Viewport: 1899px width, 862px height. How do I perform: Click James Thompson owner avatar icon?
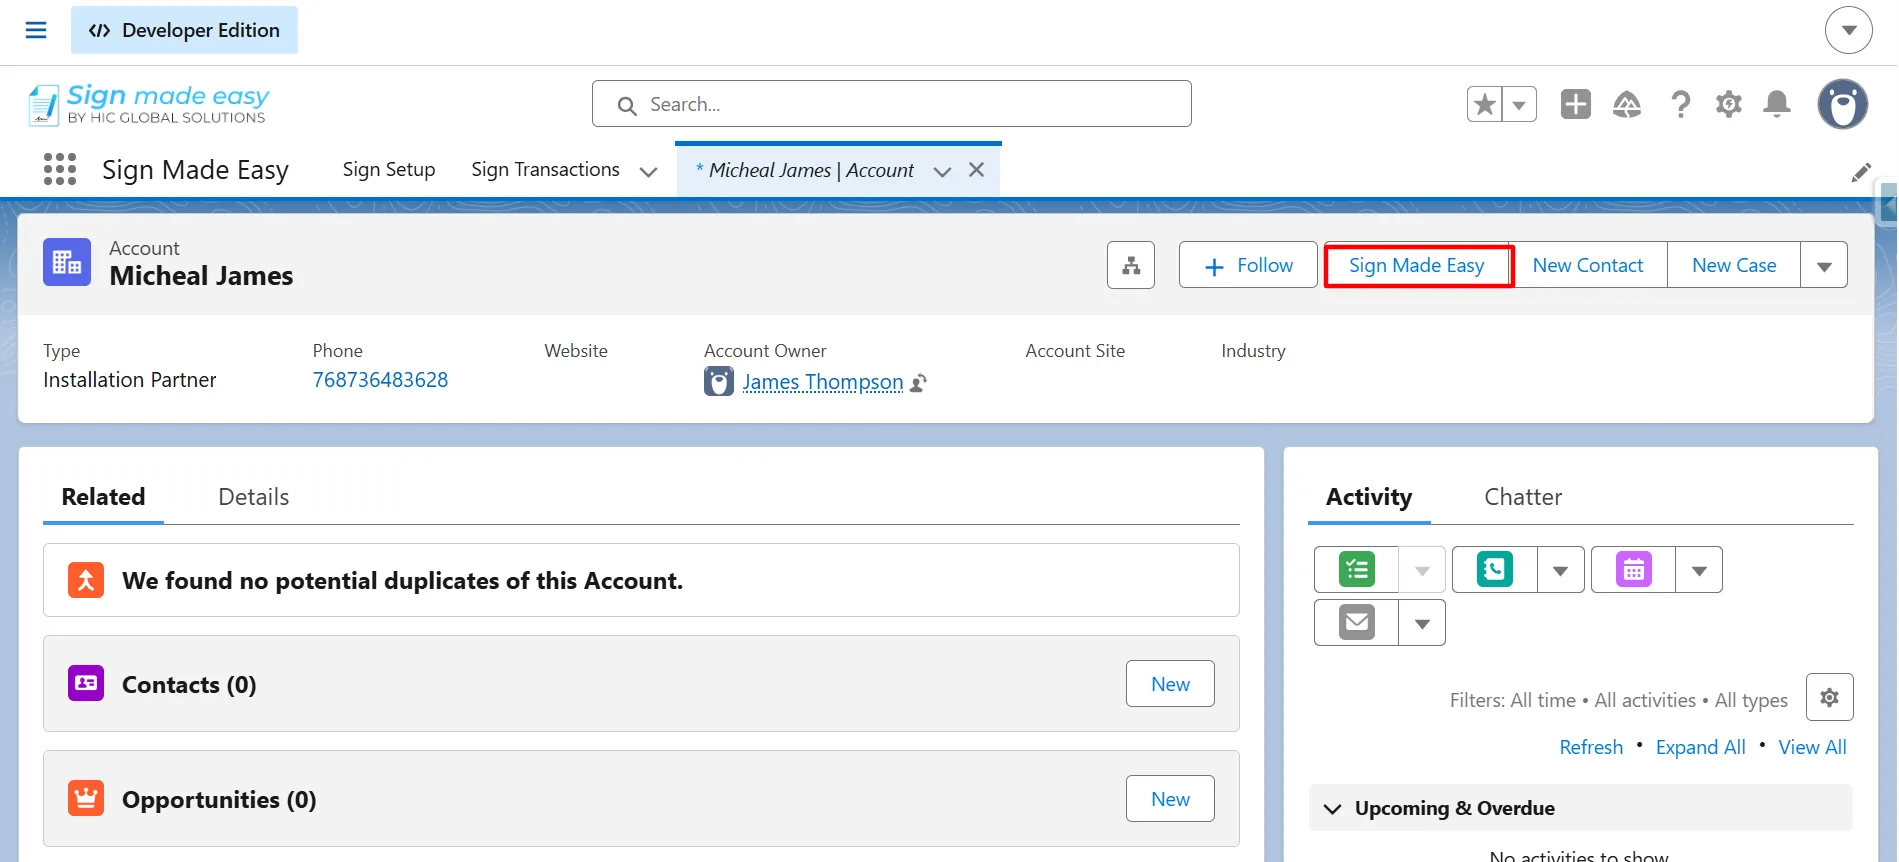point(719,381)
